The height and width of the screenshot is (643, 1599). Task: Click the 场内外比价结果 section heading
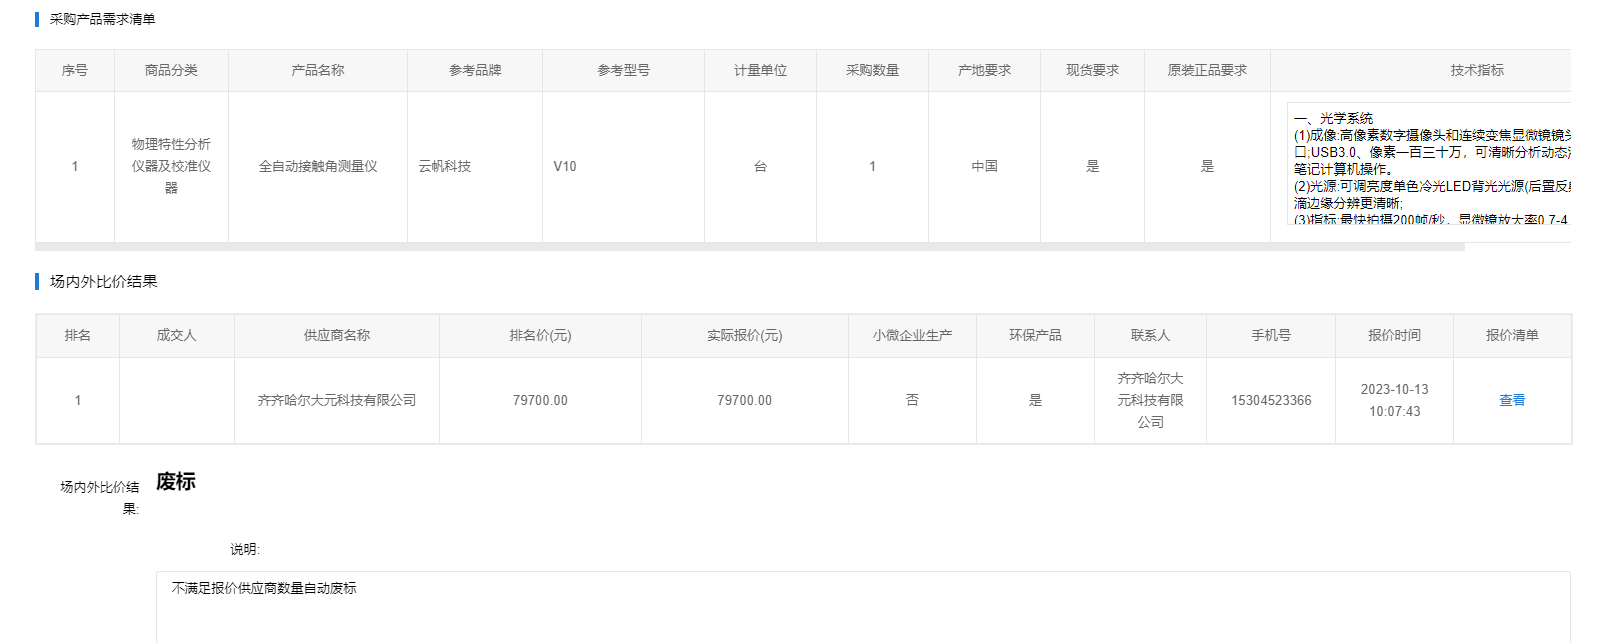click(103, 281)
